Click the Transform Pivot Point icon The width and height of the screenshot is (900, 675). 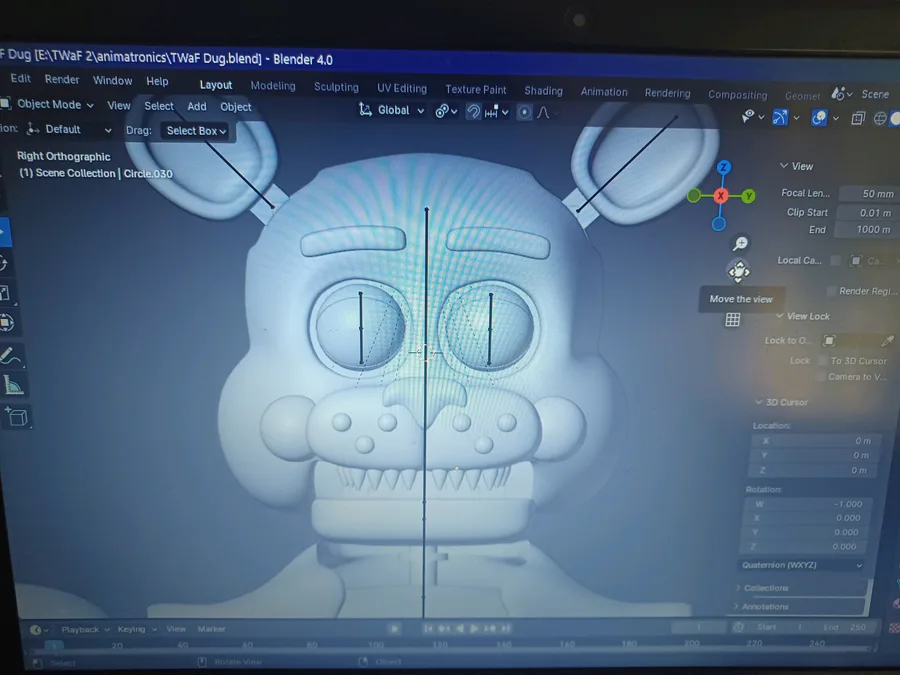[442, 111]
